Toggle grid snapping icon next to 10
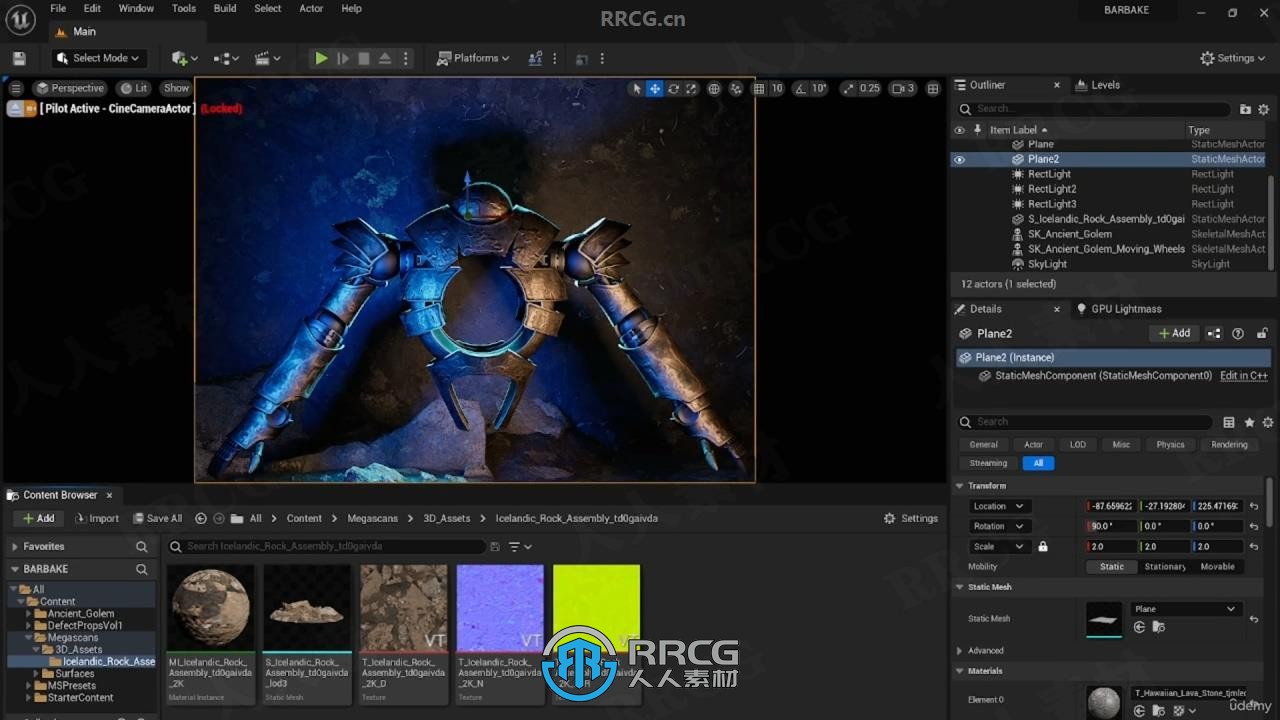 [759, 88]
